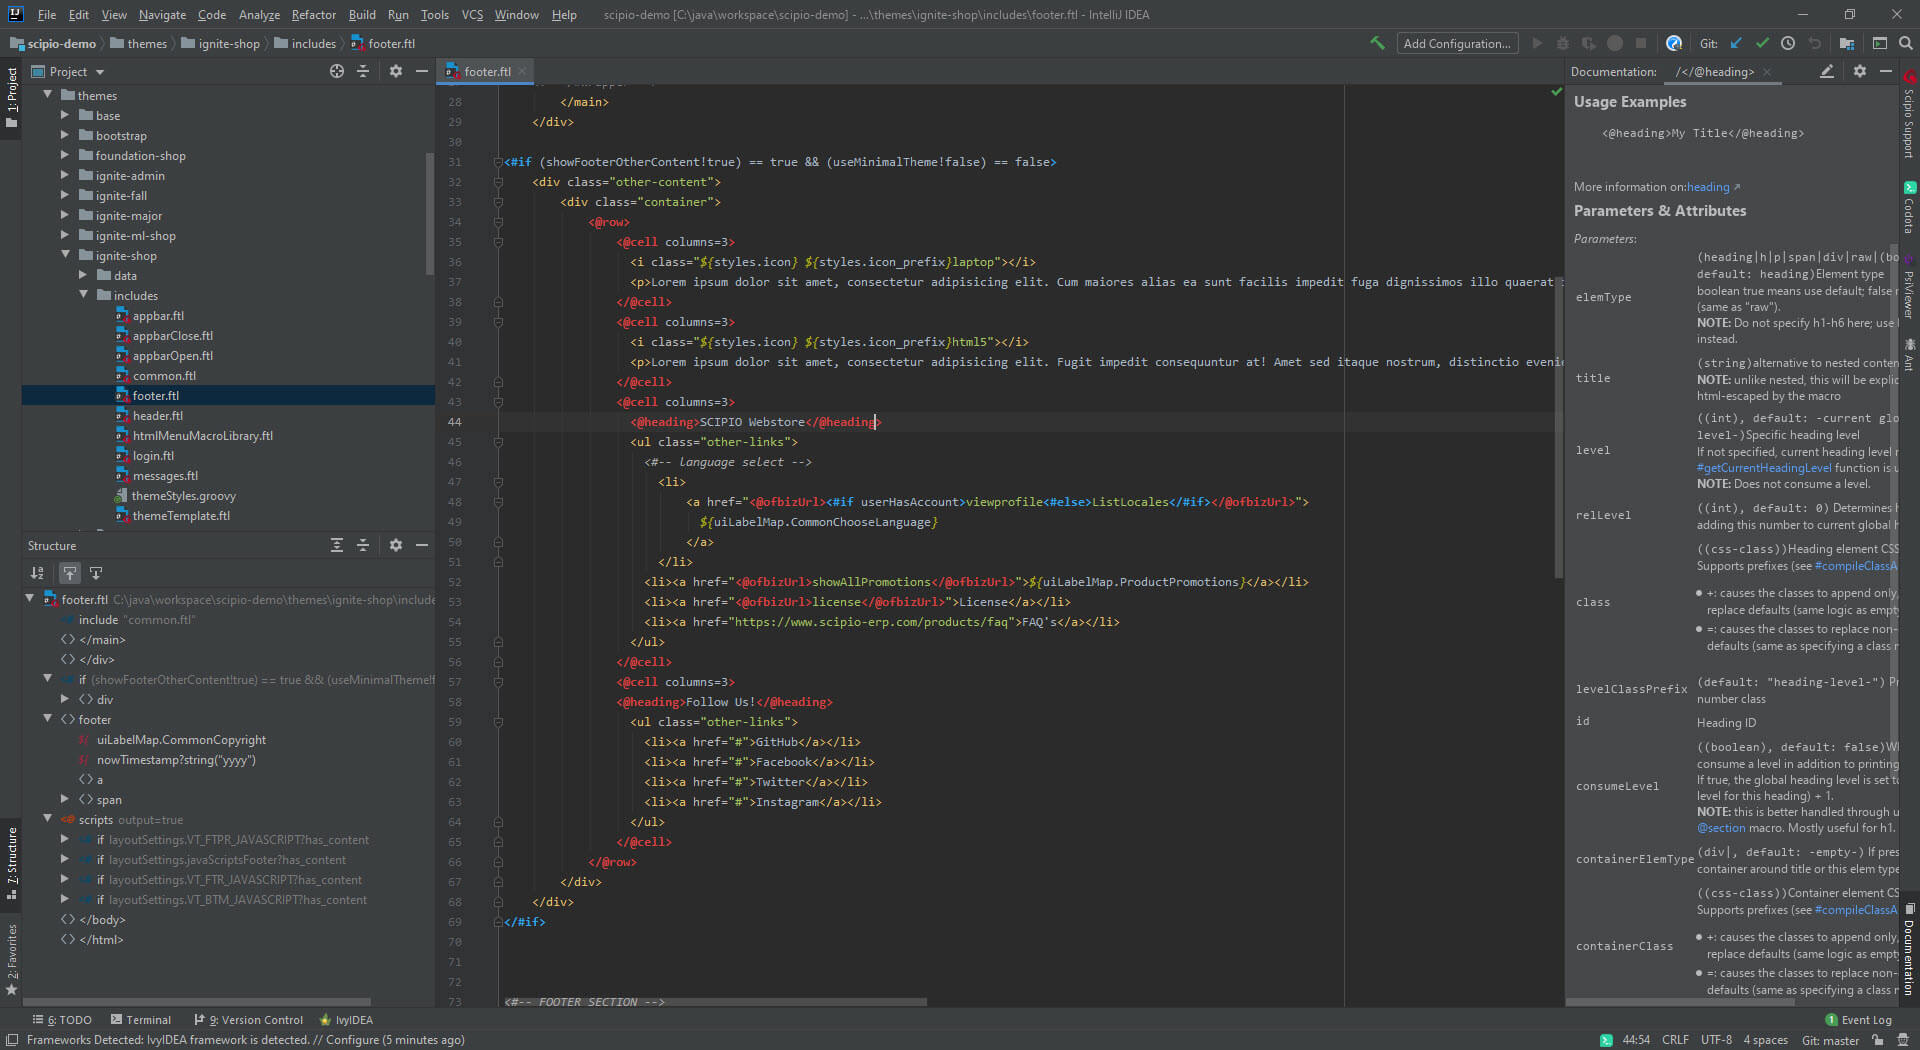Click the Project tree vertical scrollbar thumb
The height and width of the screenshot is (1050, 1920).
430,213
